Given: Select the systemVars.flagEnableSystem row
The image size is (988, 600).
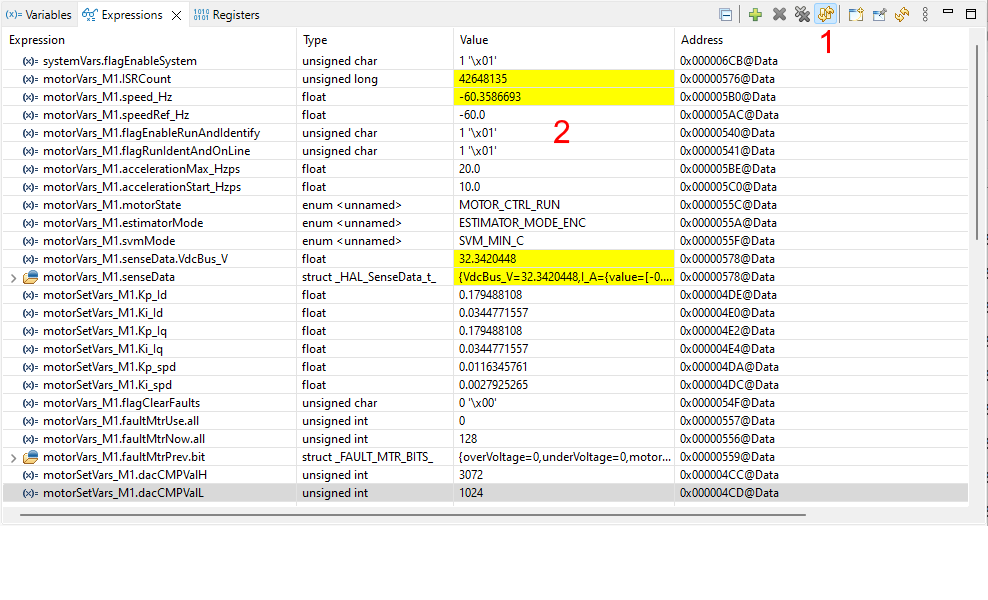Looking at the screenshot, I should click(x=120, y=61).
